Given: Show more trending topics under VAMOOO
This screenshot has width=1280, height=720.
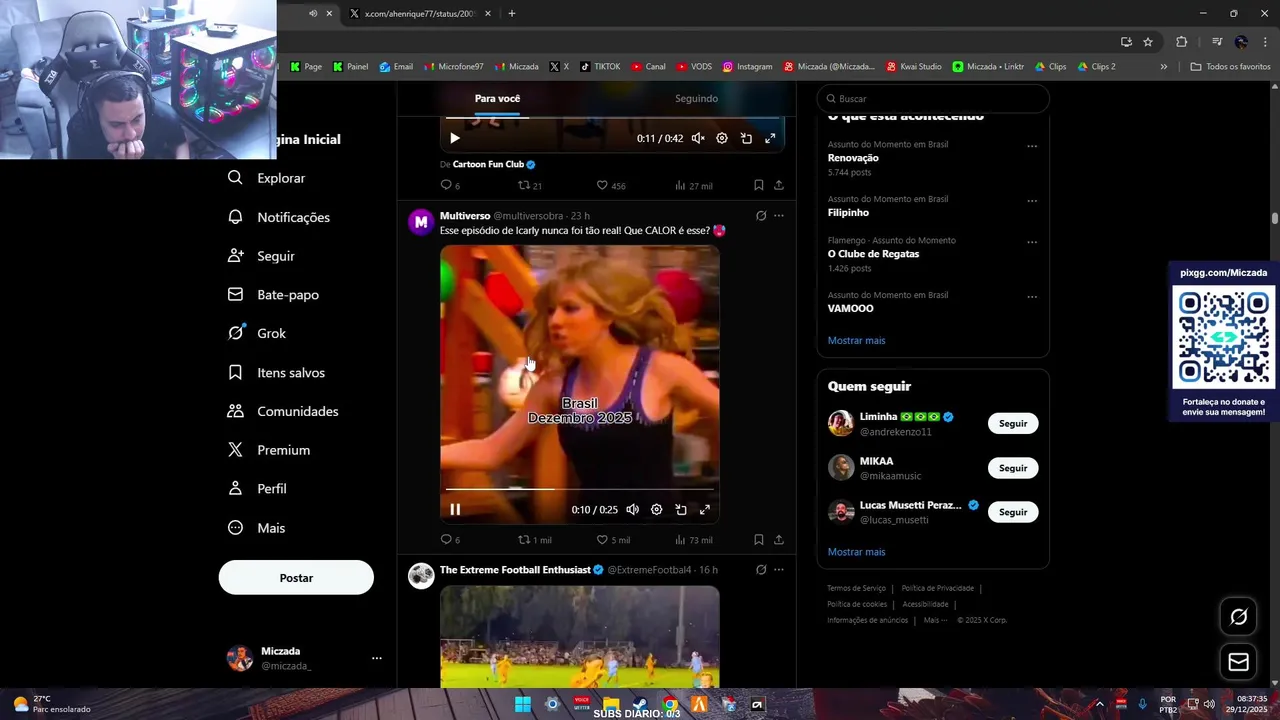Looking at the screenshot, I should pos(856,341).
